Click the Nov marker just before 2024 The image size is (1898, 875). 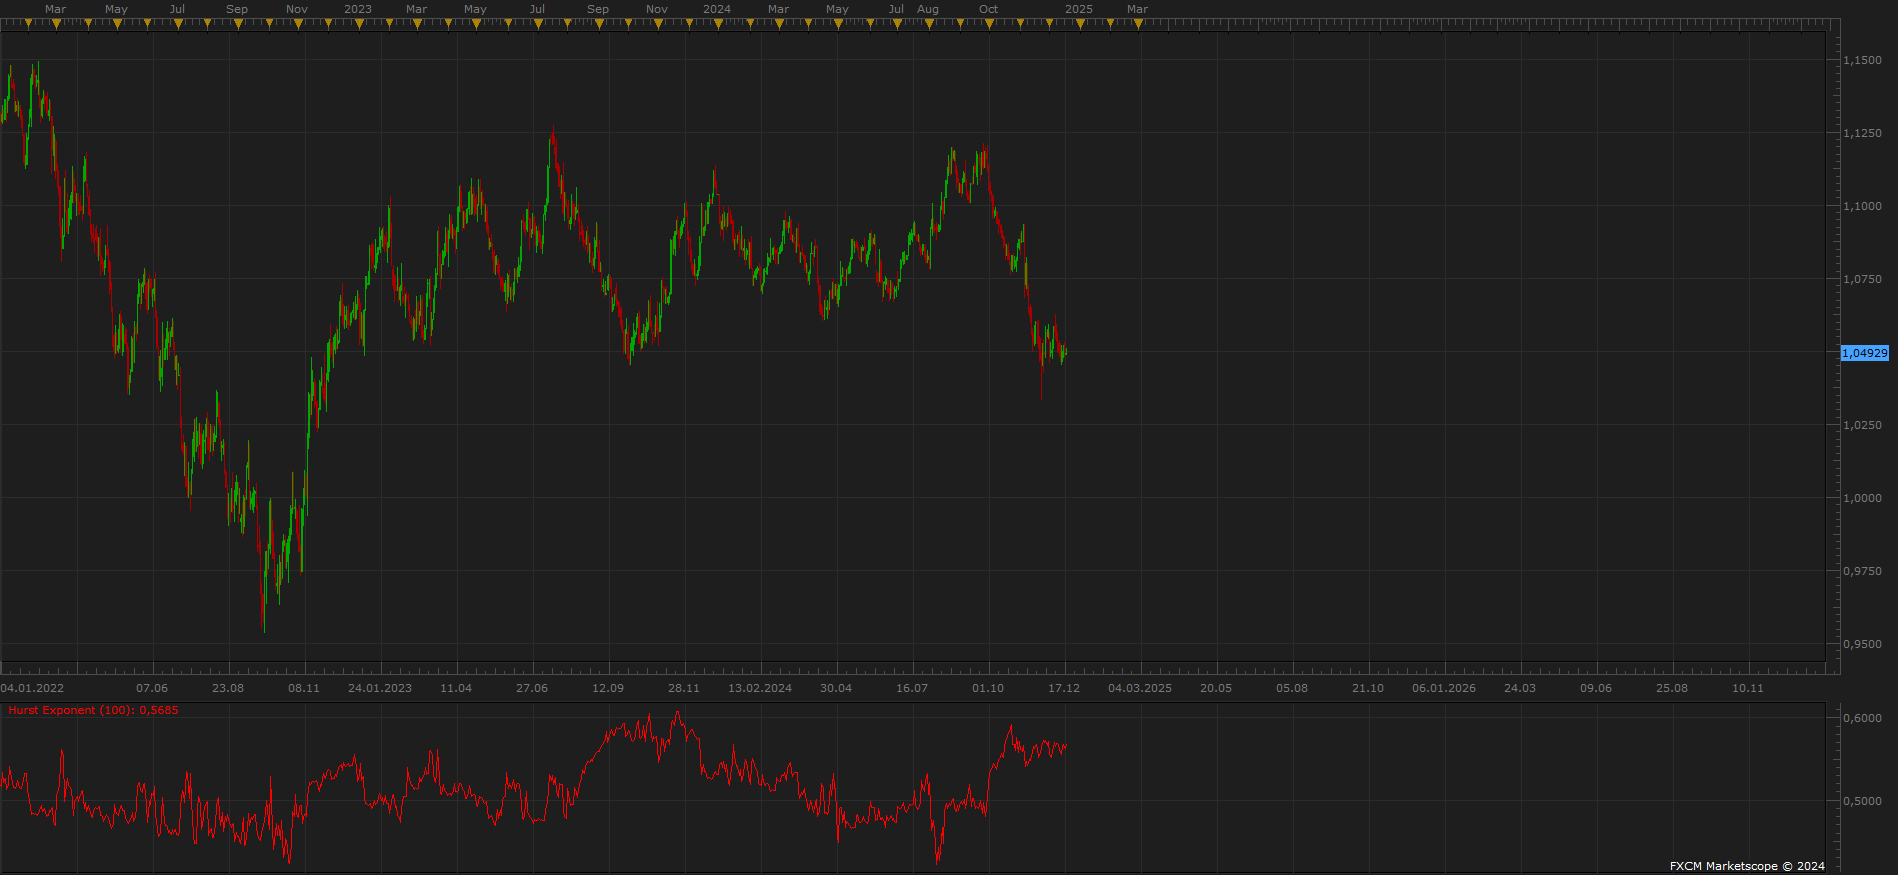[658, 24]
